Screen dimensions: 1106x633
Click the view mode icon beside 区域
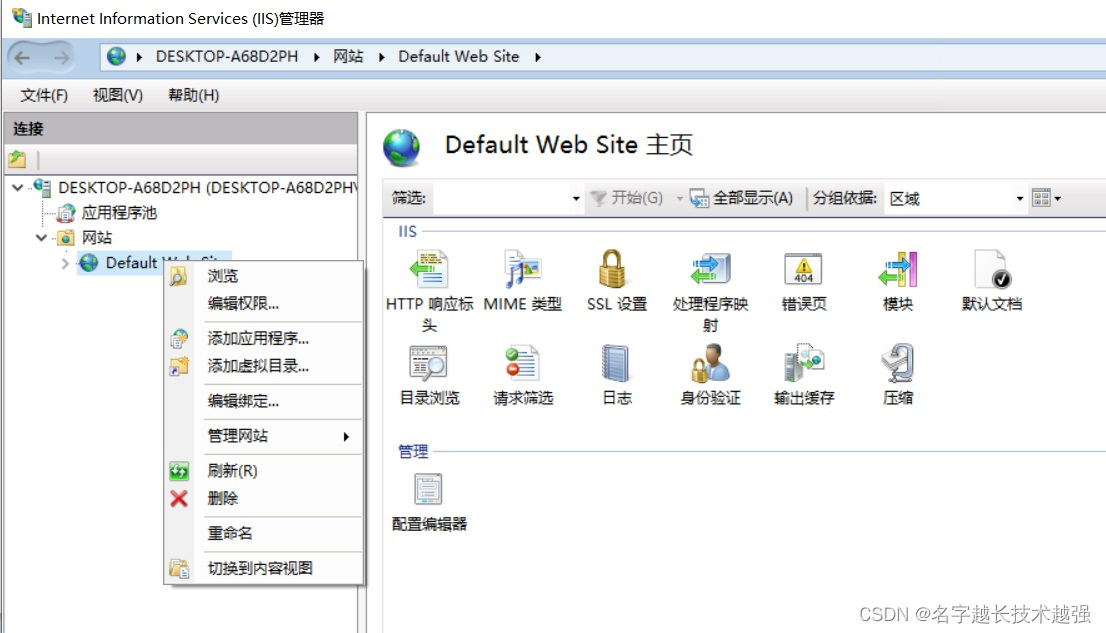pos(1041,198)
